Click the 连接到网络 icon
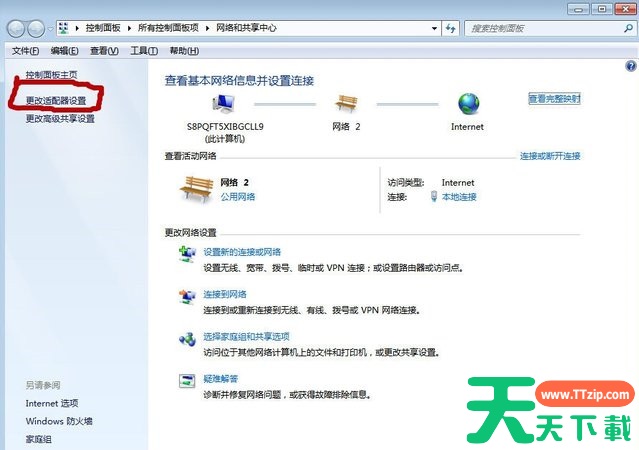Viewport: 639px width, 450px height. [187, 296]
